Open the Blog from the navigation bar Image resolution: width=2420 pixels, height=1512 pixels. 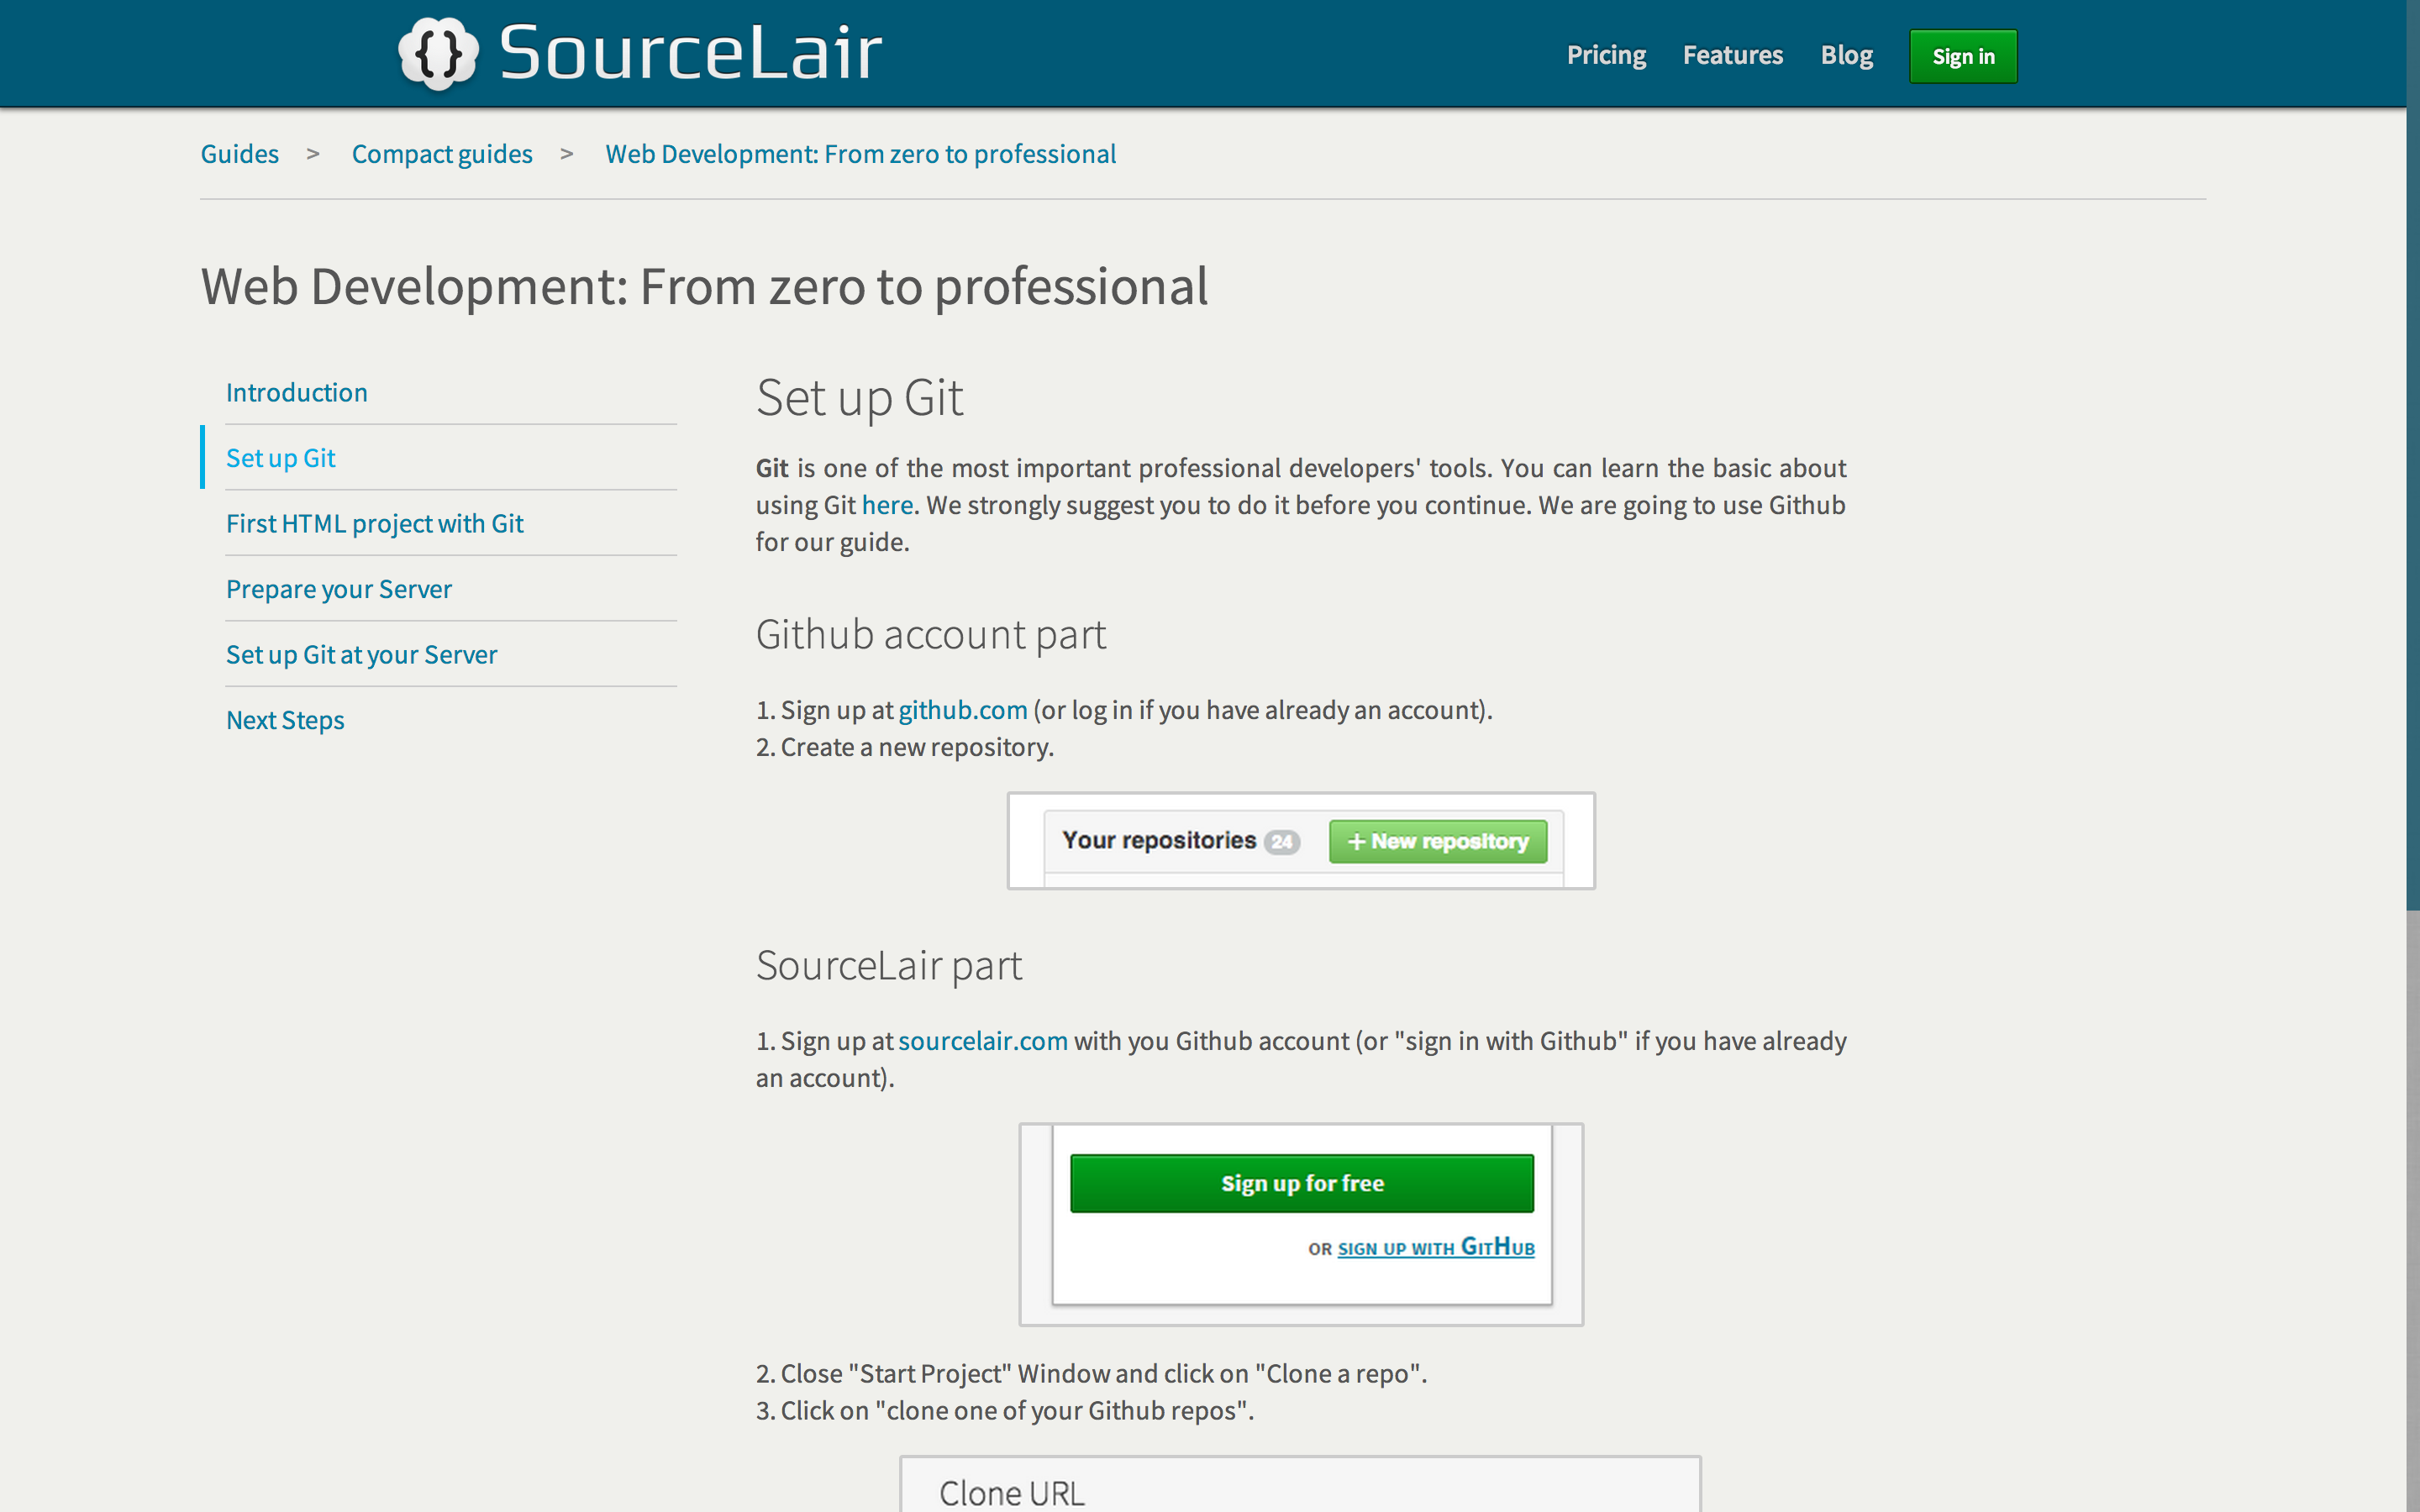tap(1846, 55)
